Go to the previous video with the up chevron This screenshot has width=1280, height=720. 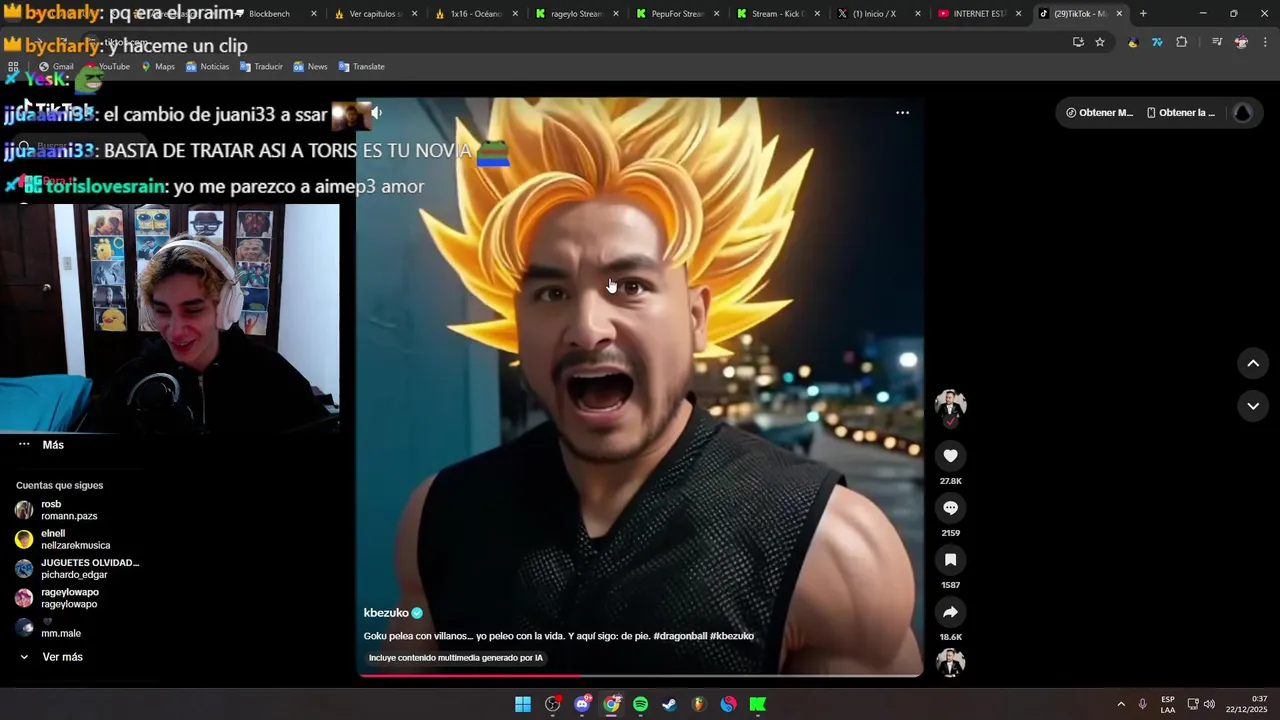tap(1253, 364)
